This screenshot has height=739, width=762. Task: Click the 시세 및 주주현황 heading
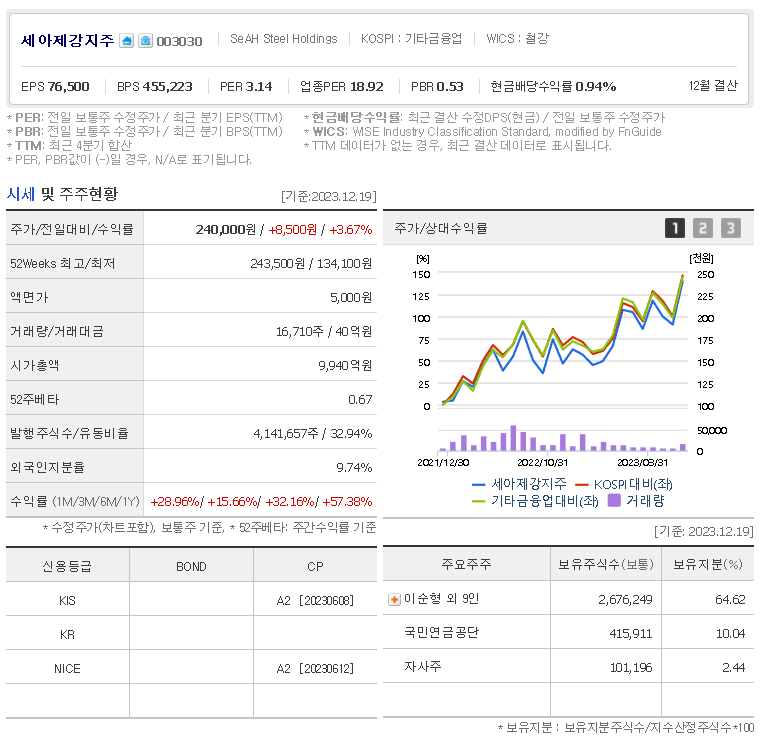[62, 194]
